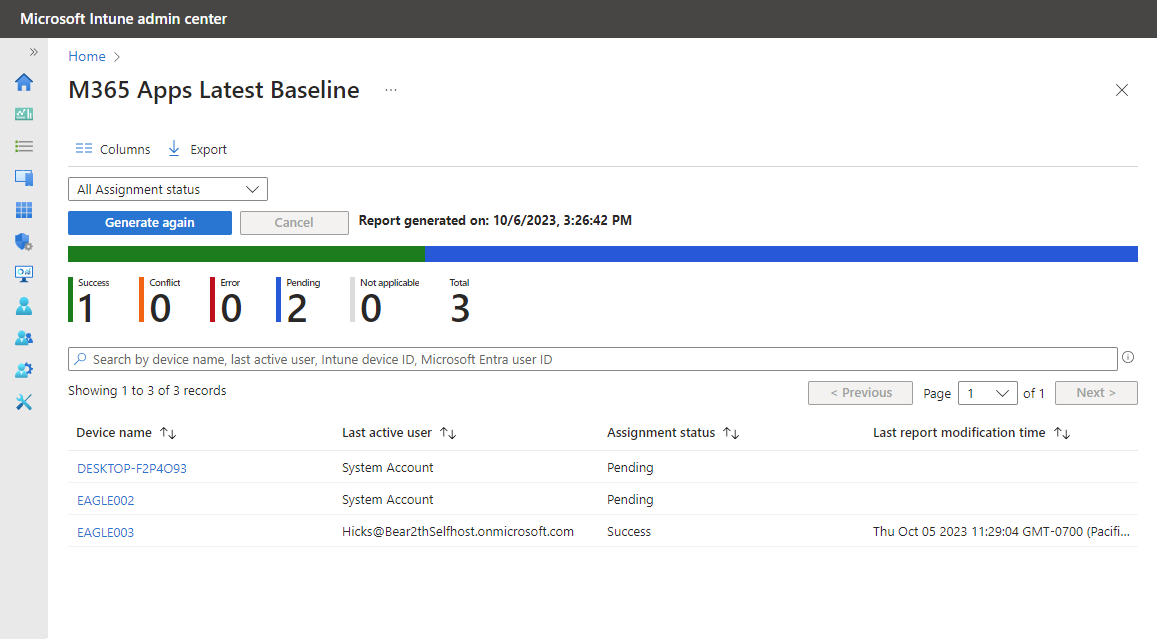This screenshot has width=1157, height=639.
Task: Open the Apps grid icon
Action: click(x=23, y=209)
